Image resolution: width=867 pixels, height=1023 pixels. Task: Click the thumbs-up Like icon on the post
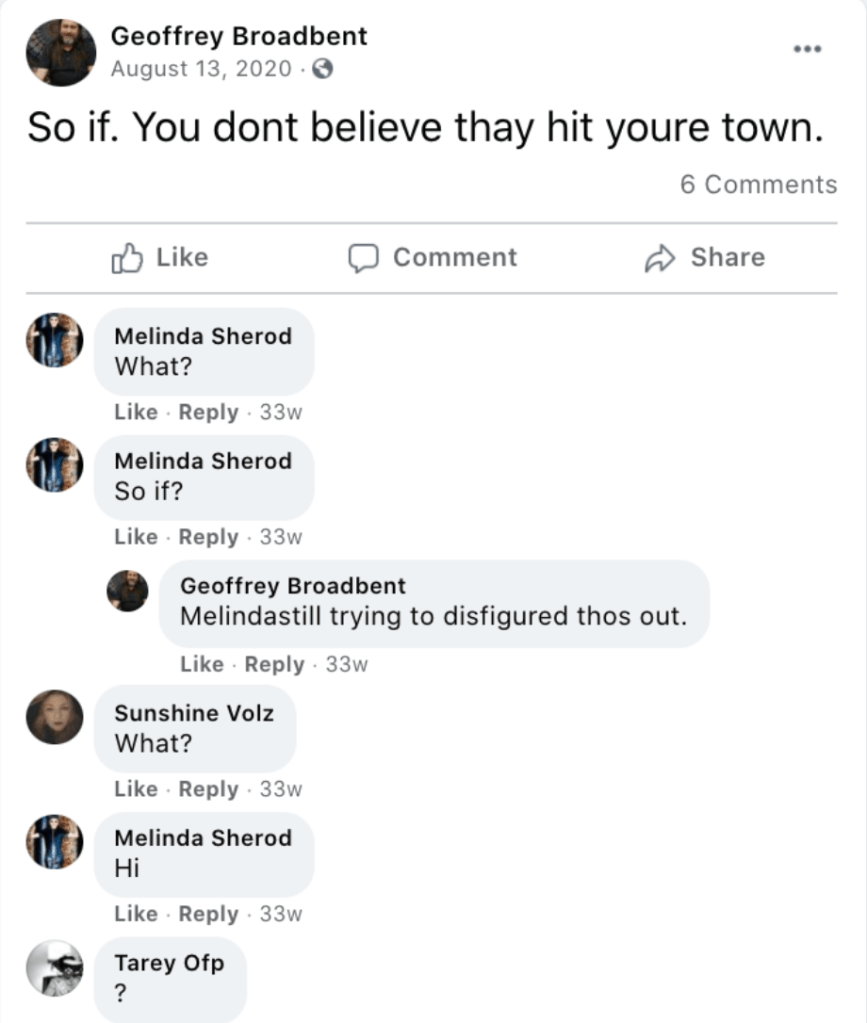(x=127, y=259)
